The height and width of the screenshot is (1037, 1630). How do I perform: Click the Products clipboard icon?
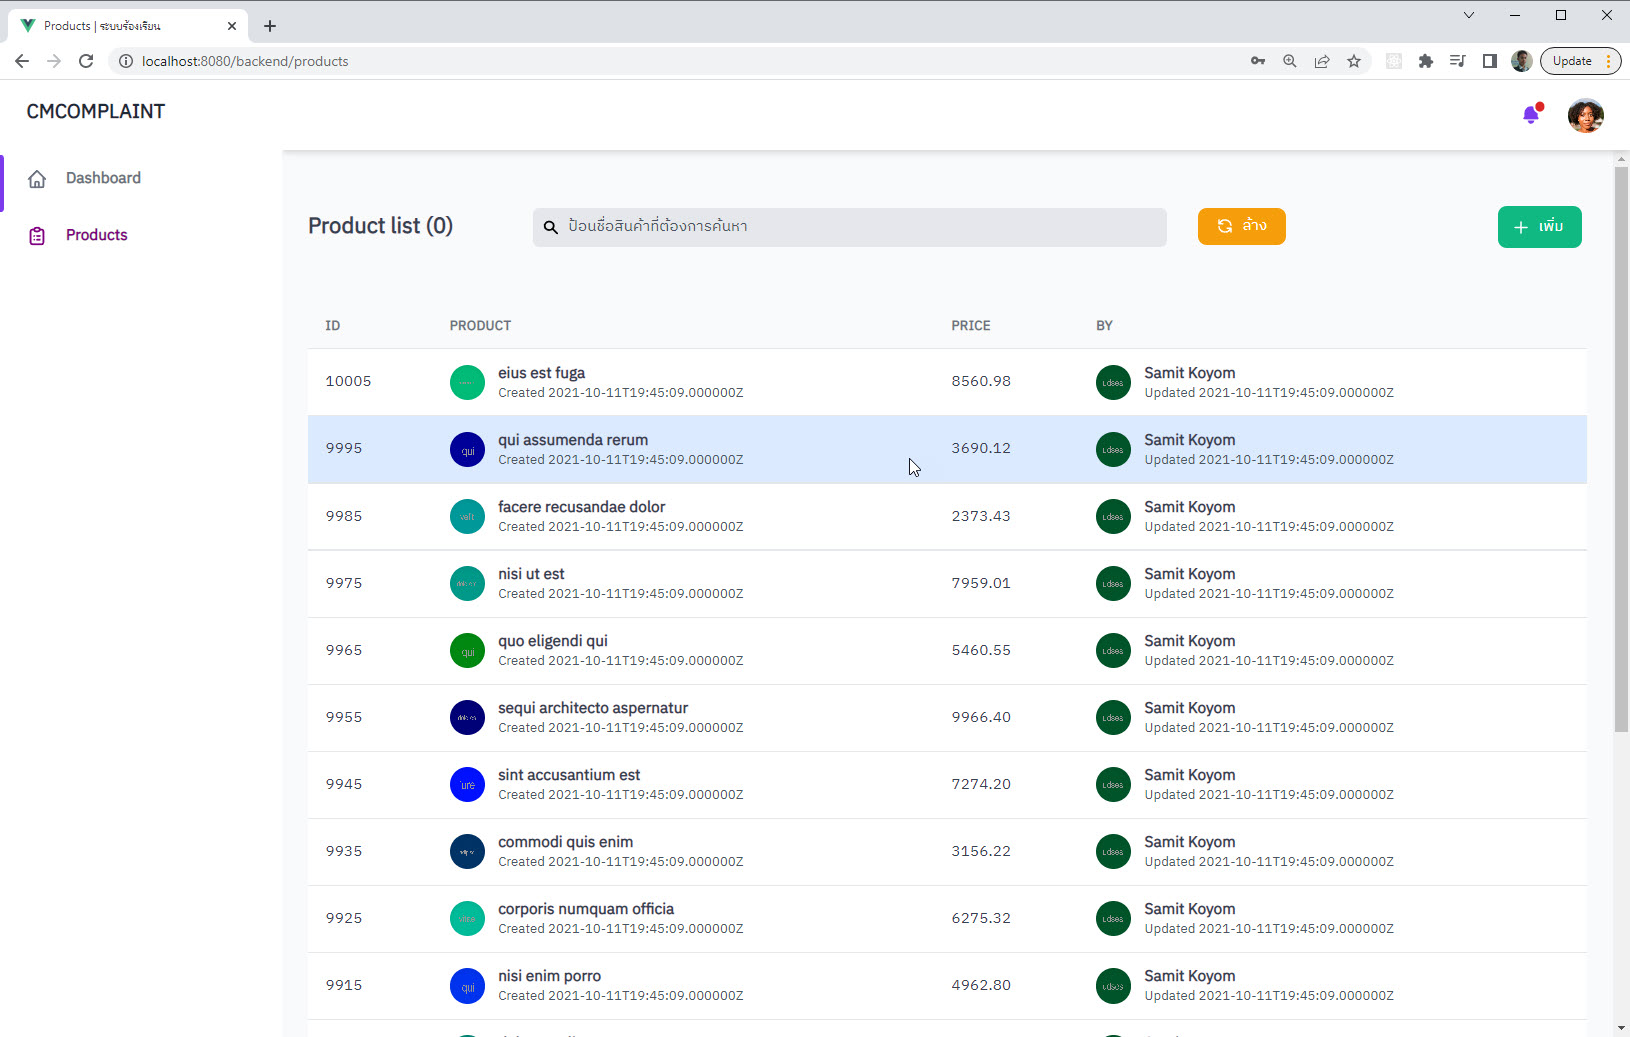pyautogui.click(x=37, y=236)
